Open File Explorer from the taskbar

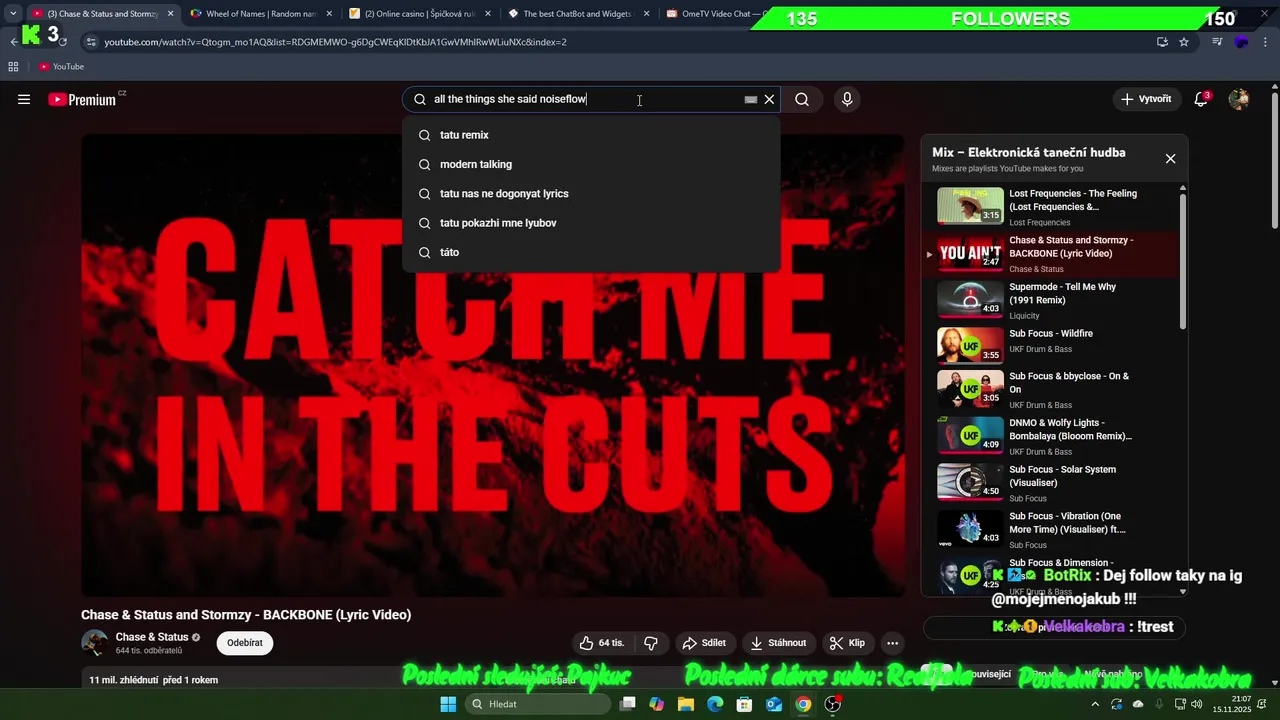click(686, 704)
